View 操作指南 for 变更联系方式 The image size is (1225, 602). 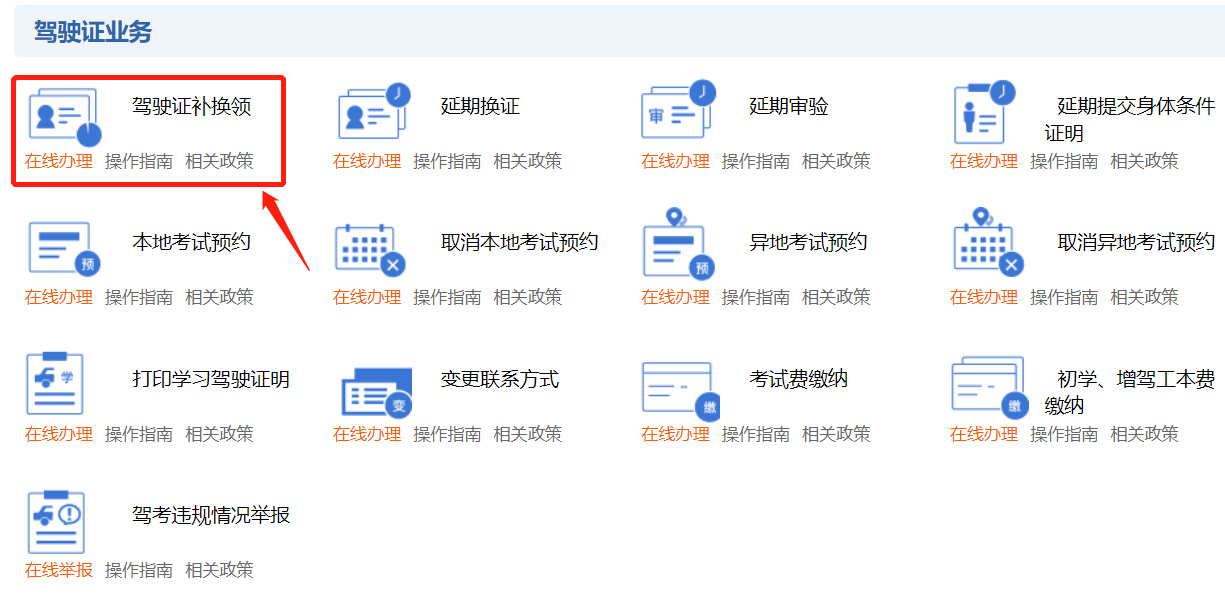click(x=447, y=434)
